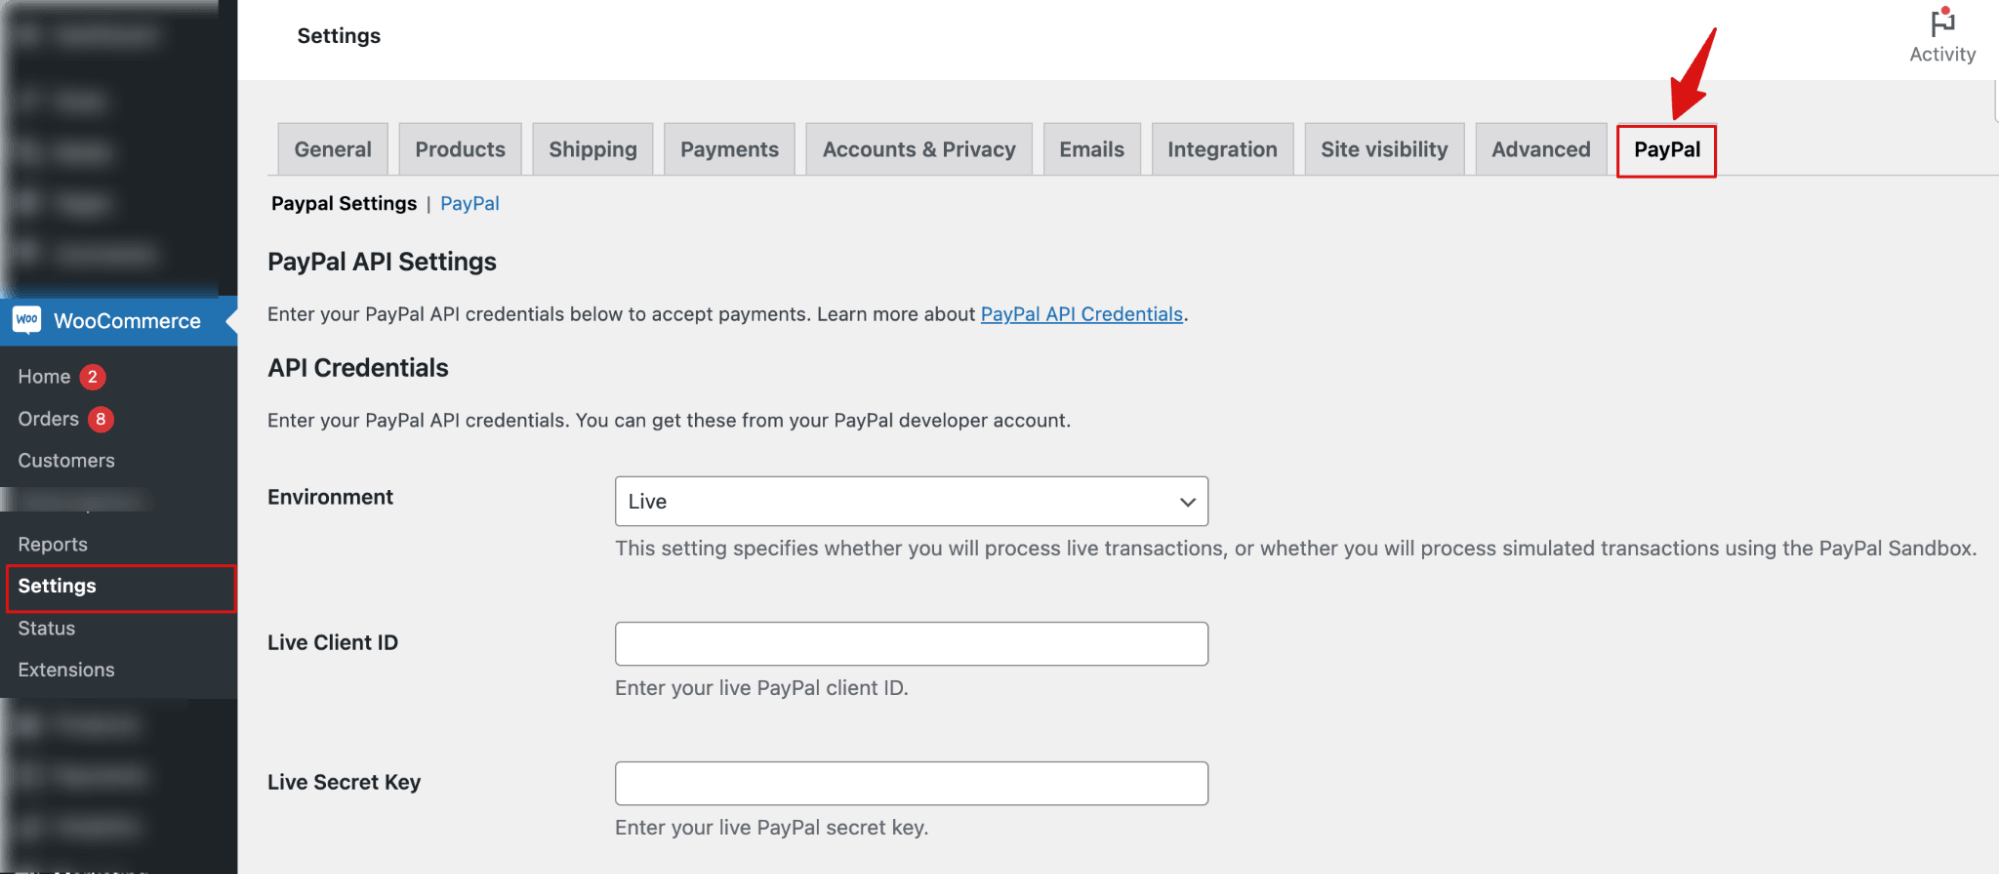Open the Extensions page
The image size is (1999, 874).
pyautogui.click(x=66, y=669)
